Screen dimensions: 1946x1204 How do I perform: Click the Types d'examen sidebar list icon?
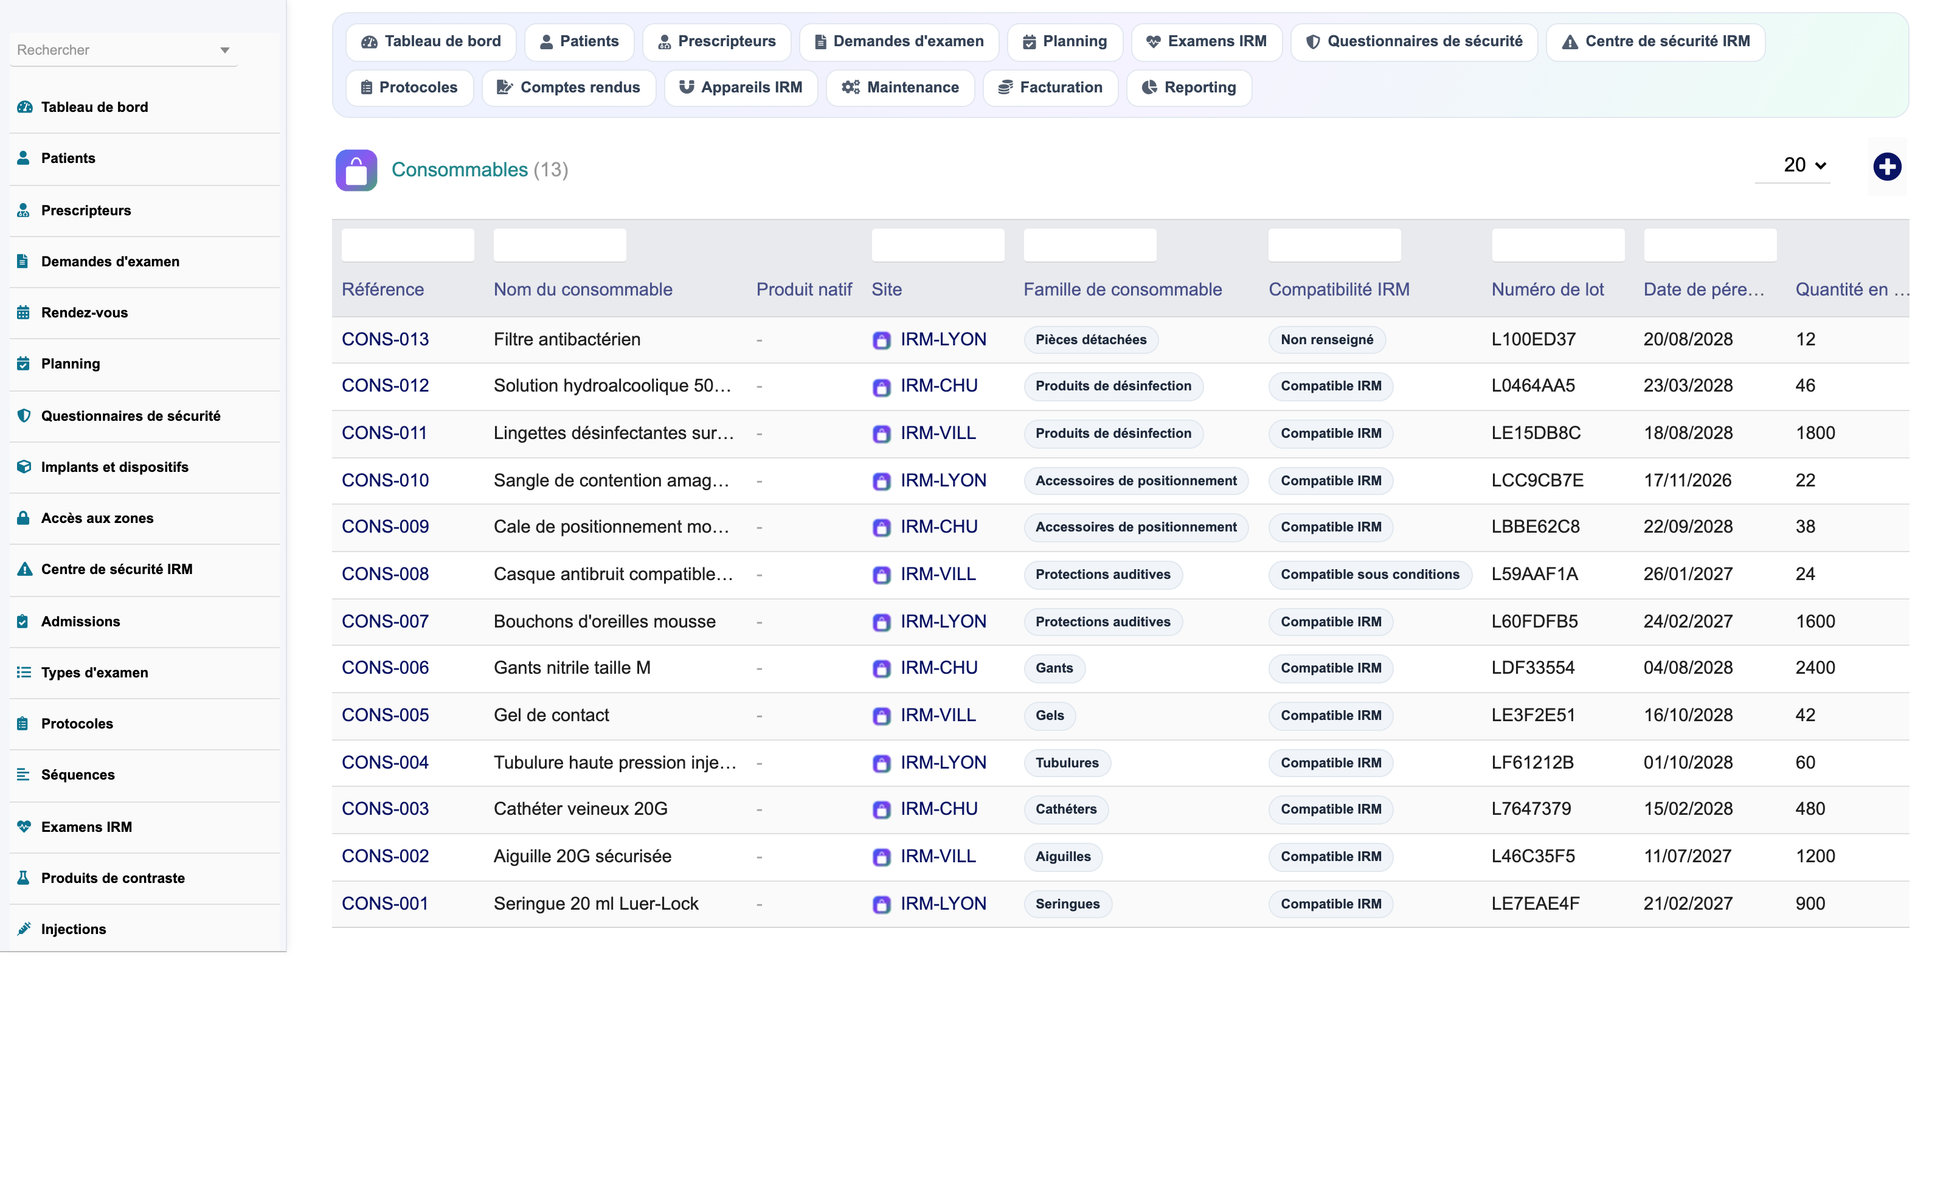[24, 672]
